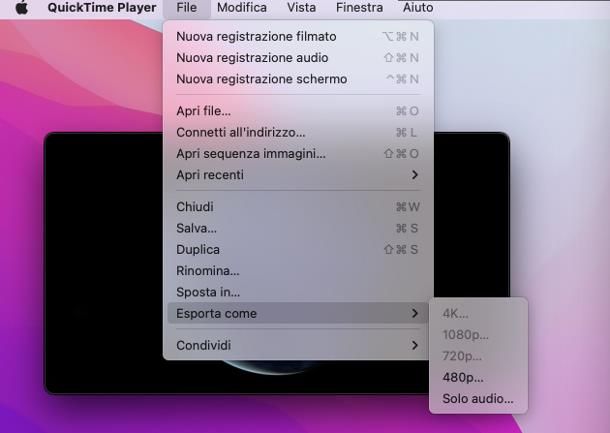
Task: Open the Vista menu
Action: (x=301, y=7)
